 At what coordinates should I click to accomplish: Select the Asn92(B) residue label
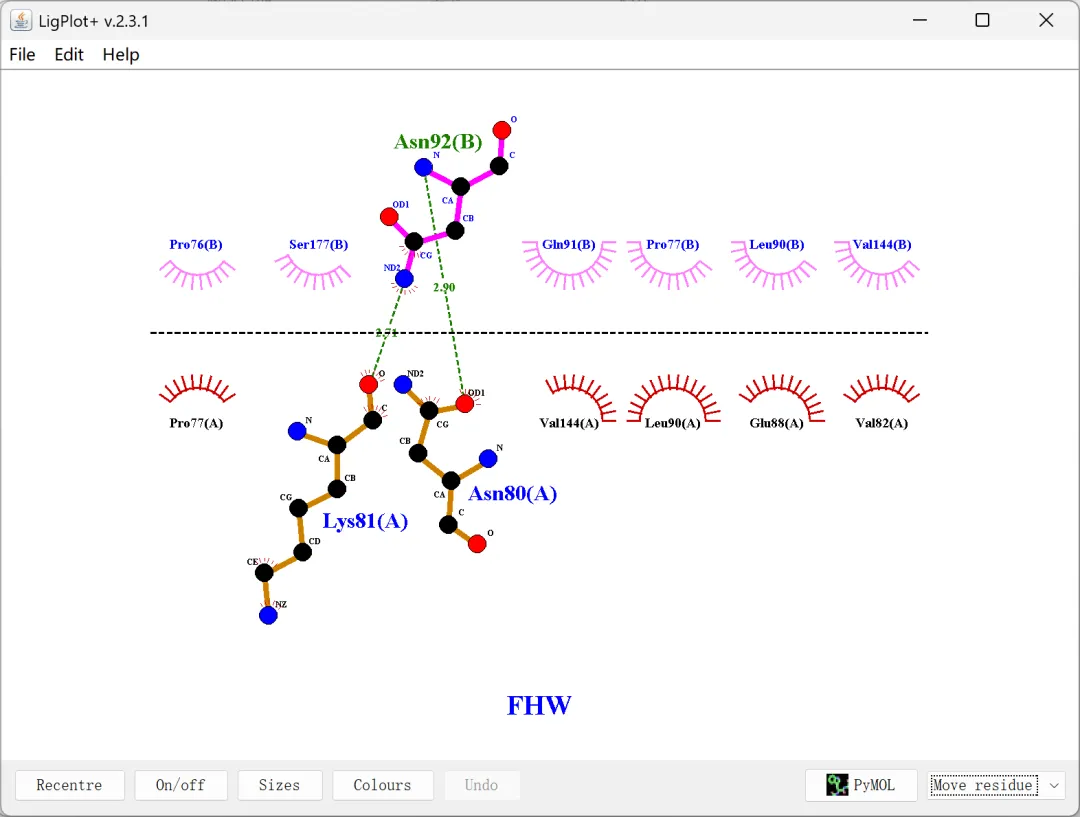(x=438, y=142)
